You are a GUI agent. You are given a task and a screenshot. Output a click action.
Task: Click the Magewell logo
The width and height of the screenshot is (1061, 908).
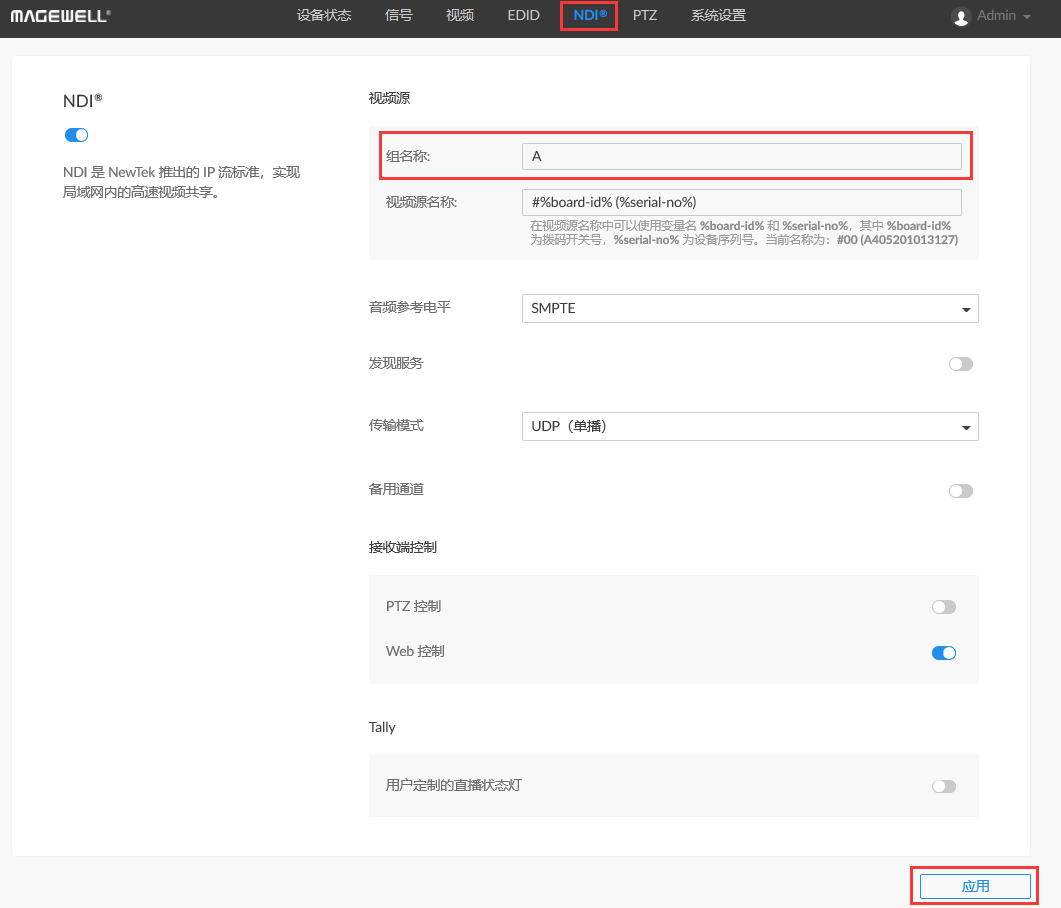tap(61, 16)
